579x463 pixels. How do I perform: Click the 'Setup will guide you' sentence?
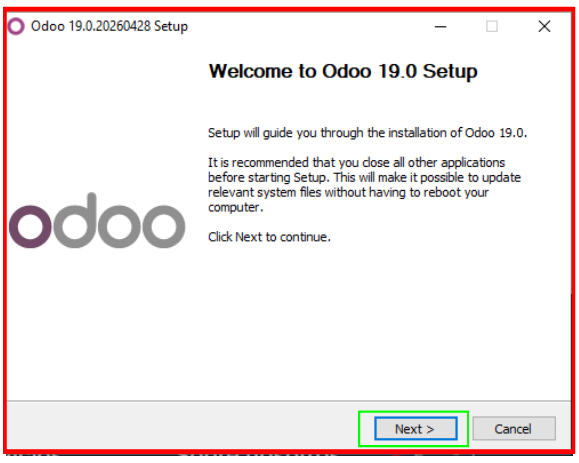point(367,133)
